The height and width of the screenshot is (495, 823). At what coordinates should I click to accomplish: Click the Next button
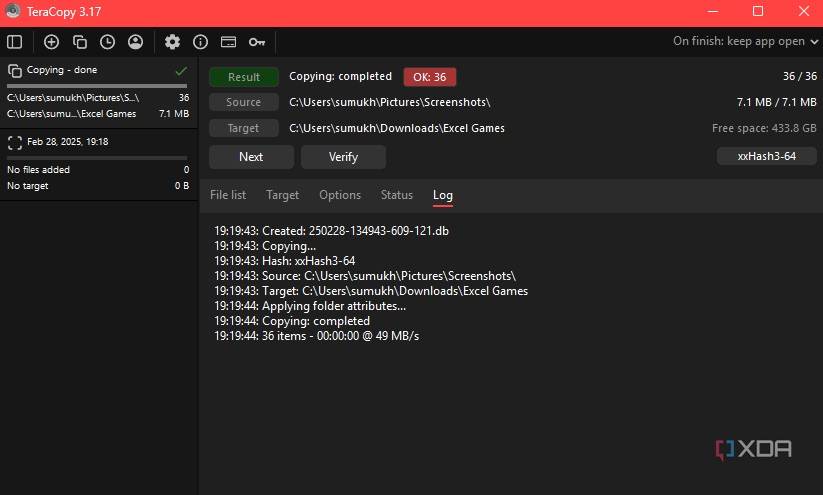coord(251,157)
